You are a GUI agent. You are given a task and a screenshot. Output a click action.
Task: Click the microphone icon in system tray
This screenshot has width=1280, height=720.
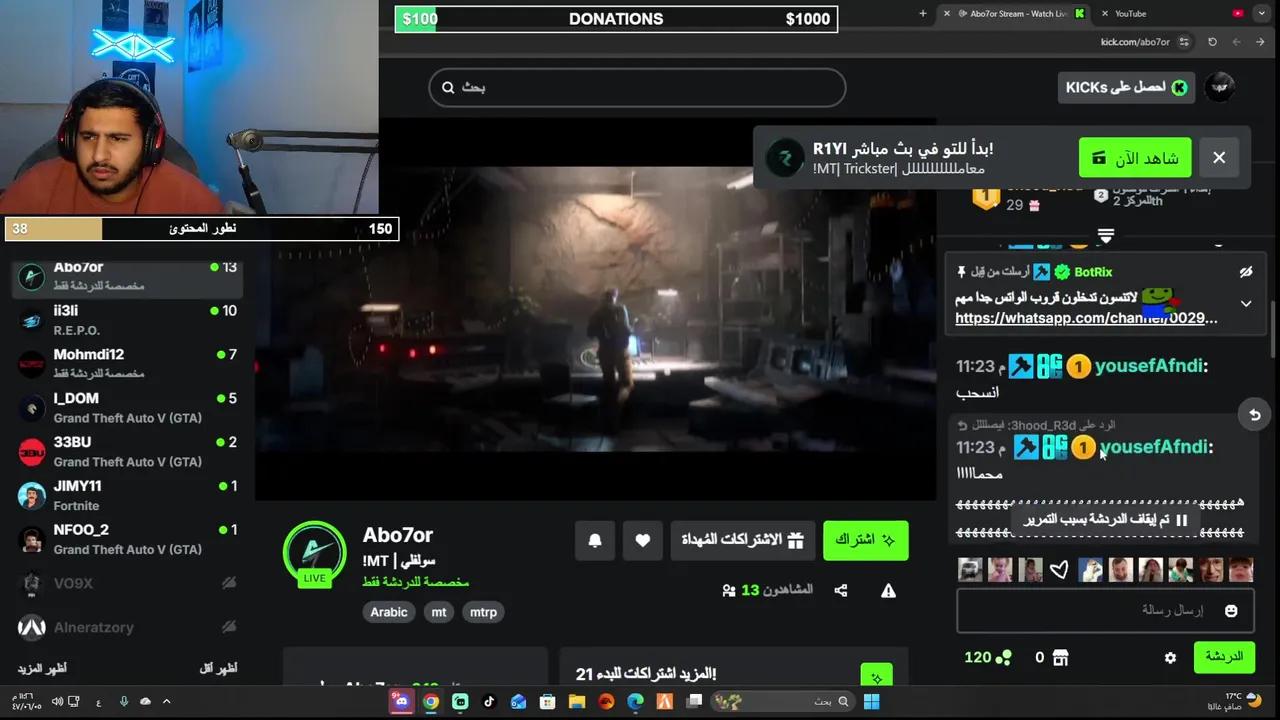124,702
